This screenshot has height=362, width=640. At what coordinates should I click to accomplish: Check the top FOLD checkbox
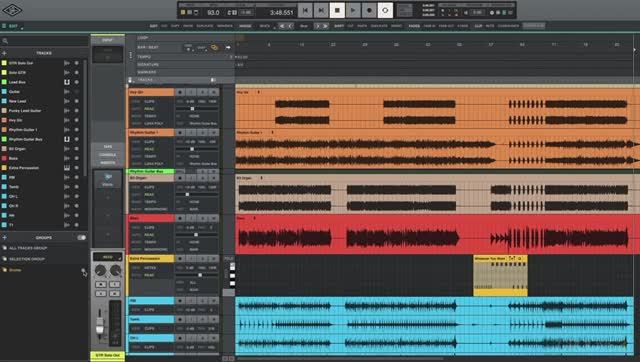pyautogui.click(x=232, y=267)
